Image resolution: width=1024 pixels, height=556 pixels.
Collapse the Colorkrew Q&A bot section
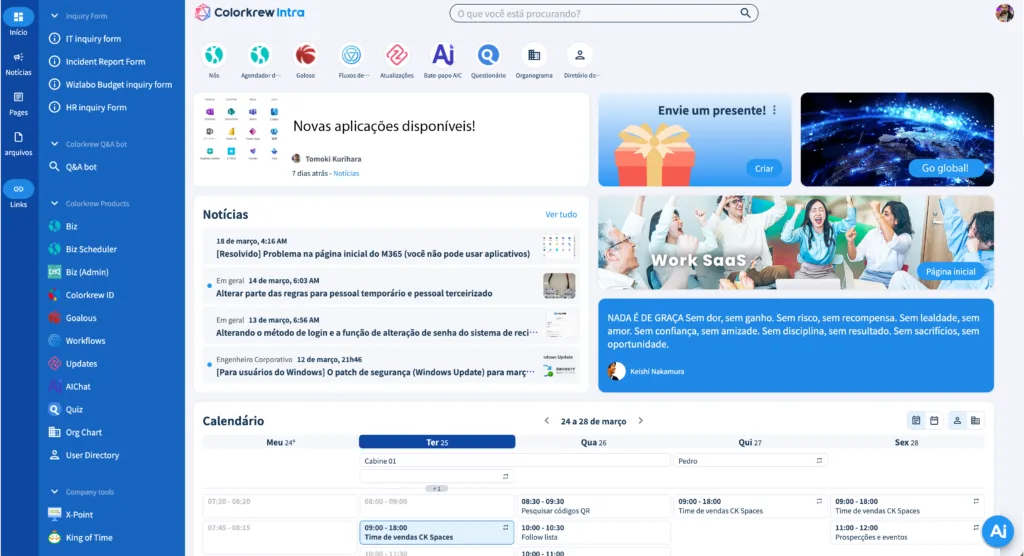click(54, 144)
